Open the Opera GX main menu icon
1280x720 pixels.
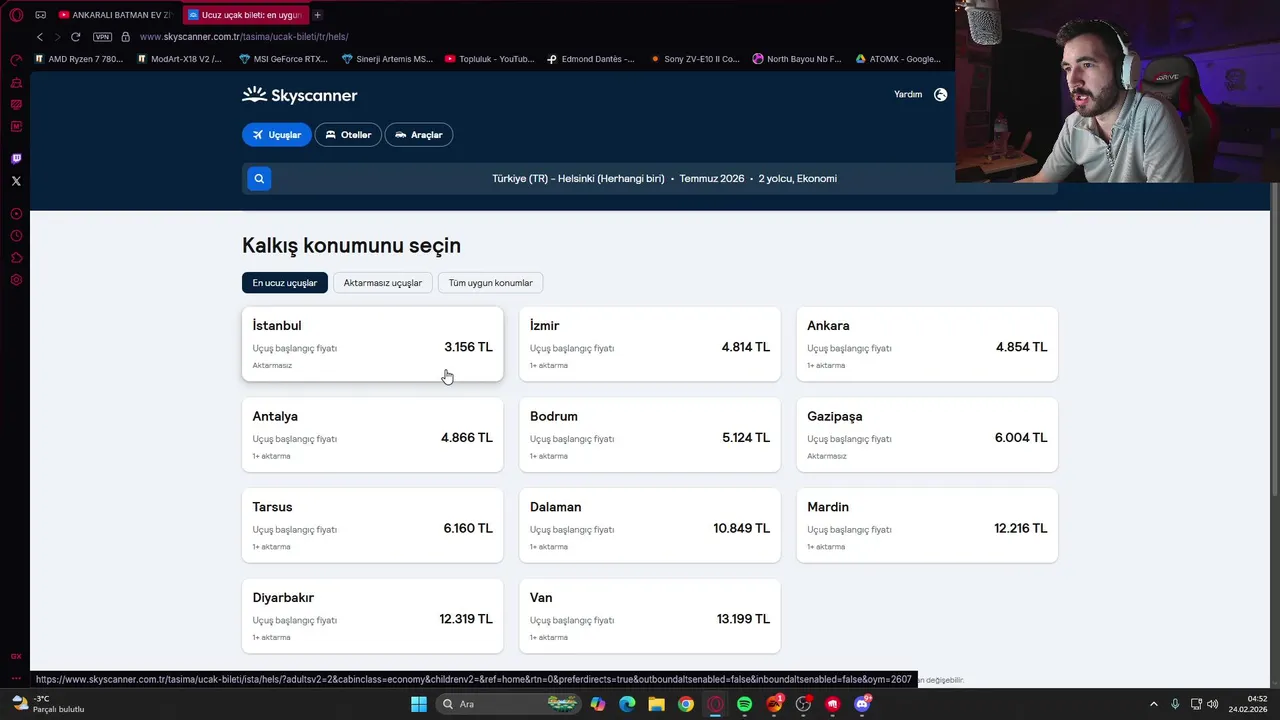click(x=16, y=15)
